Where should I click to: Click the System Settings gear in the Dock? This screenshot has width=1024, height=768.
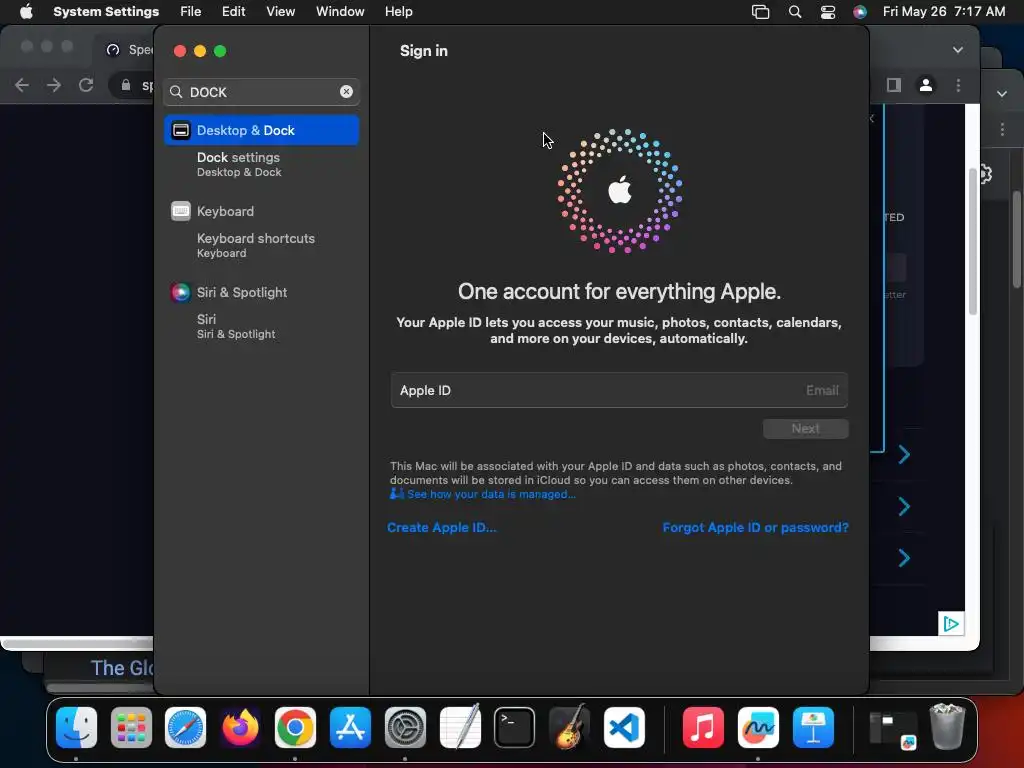coord(405,727)
